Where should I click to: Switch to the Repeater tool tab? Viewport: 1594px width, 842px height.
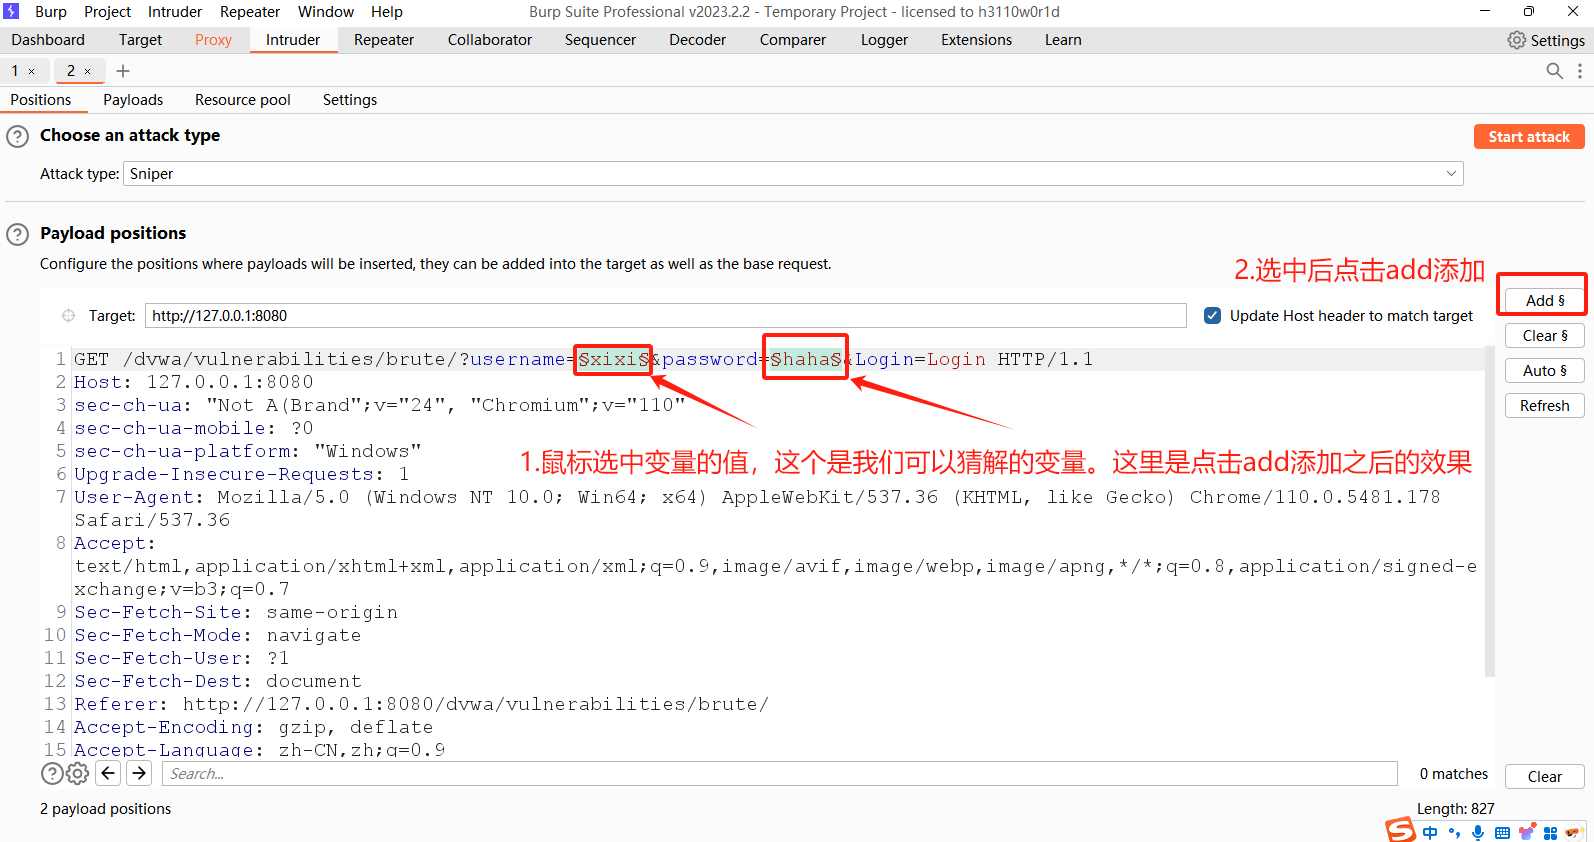coord(384,40)
